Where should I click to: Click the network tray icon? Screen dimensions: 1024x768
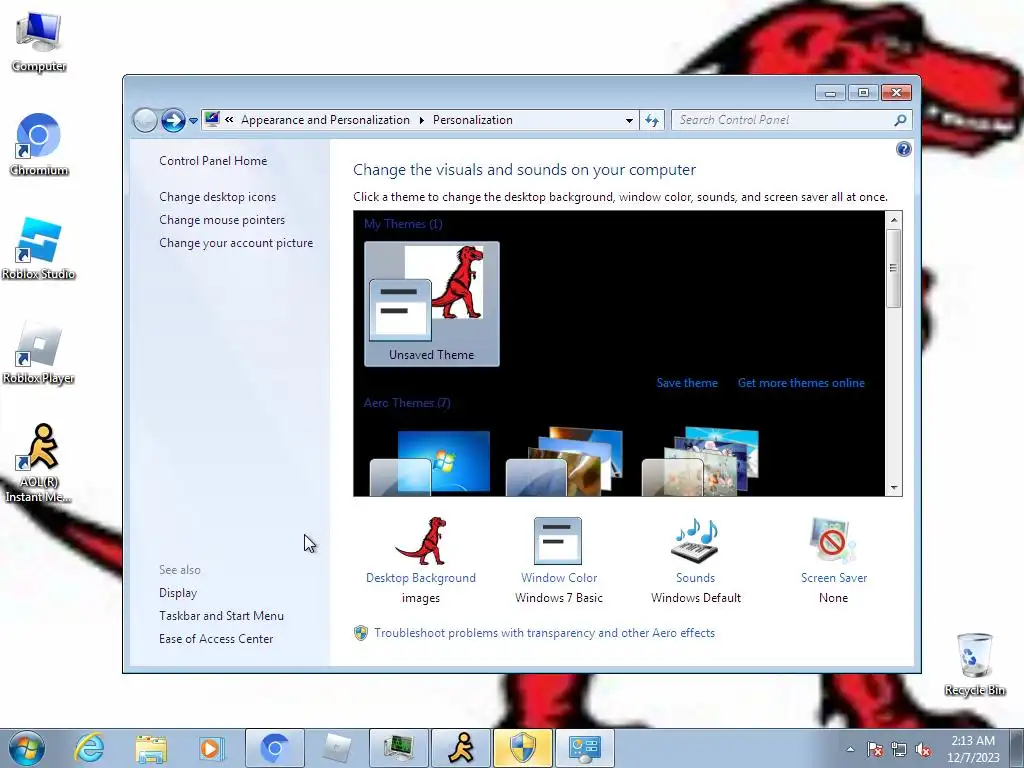pos(899,749)
